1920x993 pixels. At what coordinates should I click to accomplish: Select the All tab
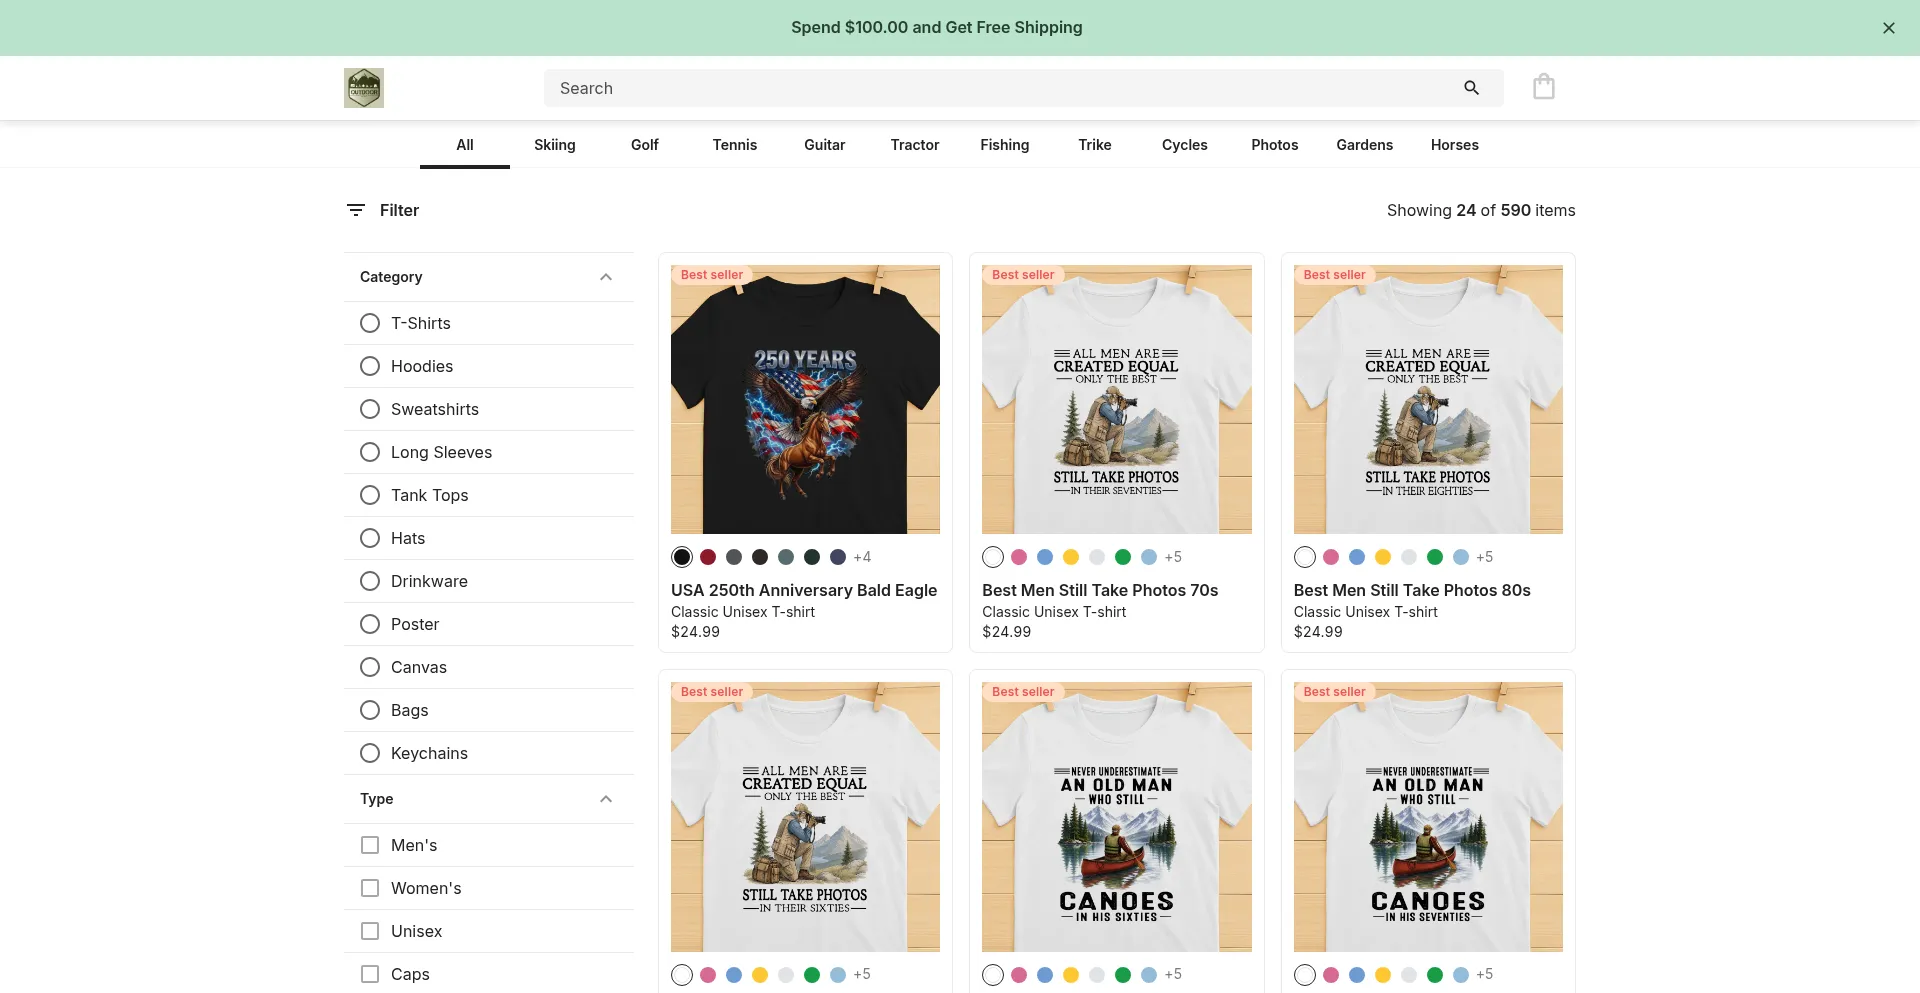tap(465, 145)
